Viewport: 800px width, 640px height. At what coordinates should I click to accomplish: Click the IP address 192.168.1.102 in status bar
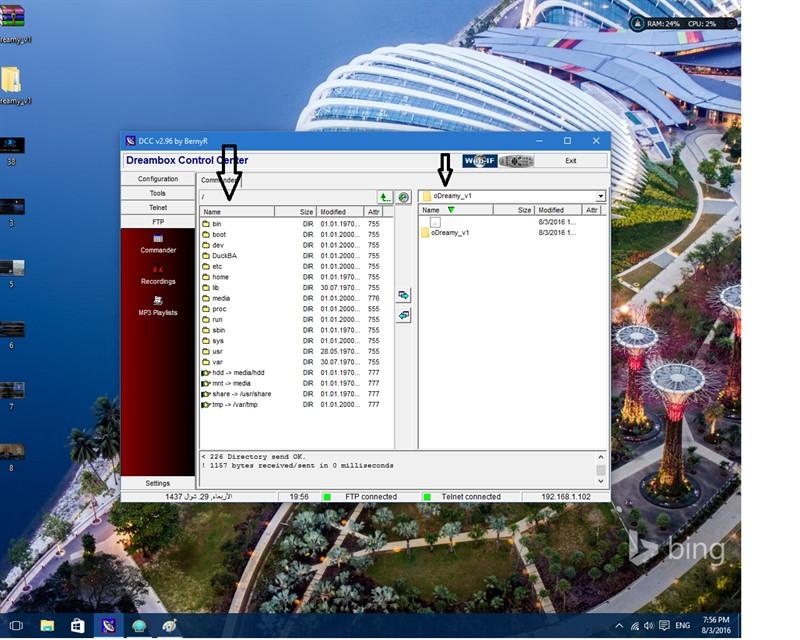(565, 497)
